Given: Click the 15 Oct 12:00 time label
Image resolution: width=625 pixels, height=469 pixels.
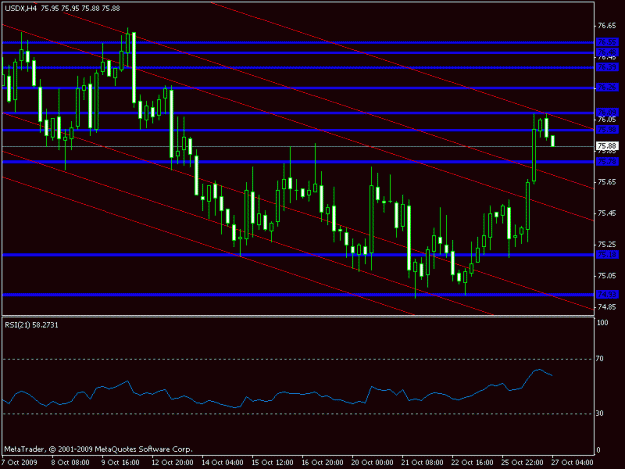Looking at the screenshot, I should (272, 462).
